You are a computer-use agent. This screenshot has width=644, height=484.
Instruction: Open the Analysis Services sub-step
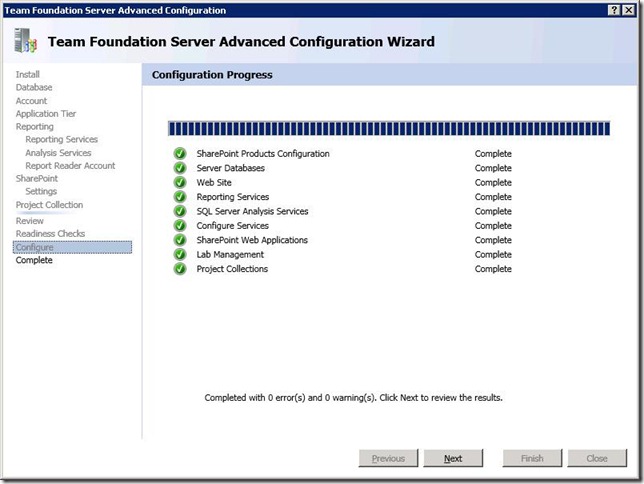coord(58,153)
